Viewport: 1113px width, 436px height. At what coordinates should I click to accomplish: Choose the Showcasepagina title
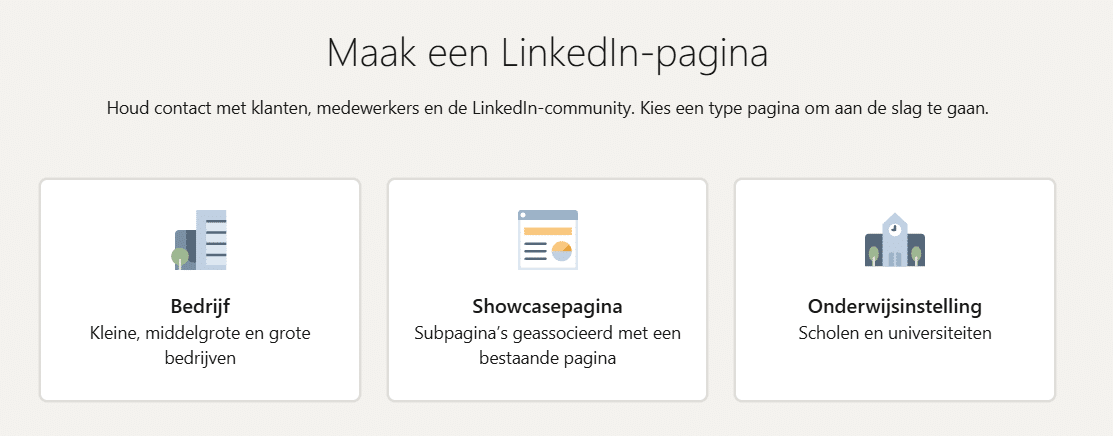tap(547, 306)
